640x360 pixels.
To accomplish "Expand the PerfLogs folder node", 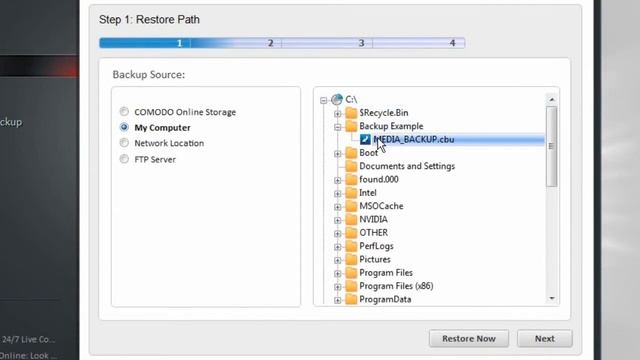I will [x=338, y=247].
